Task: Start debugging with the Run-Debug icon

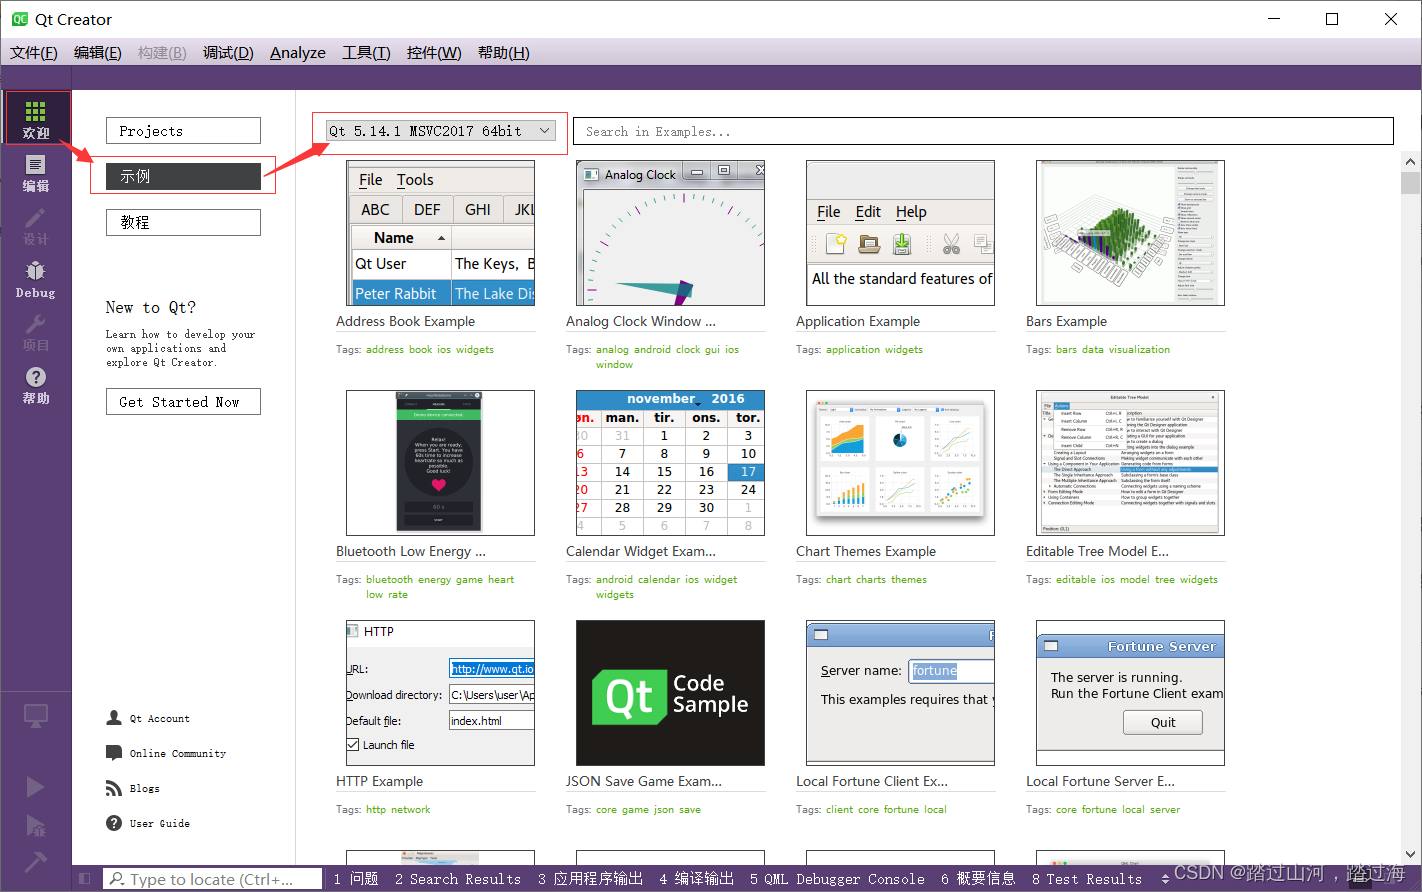Action: (x=36, y=825)
